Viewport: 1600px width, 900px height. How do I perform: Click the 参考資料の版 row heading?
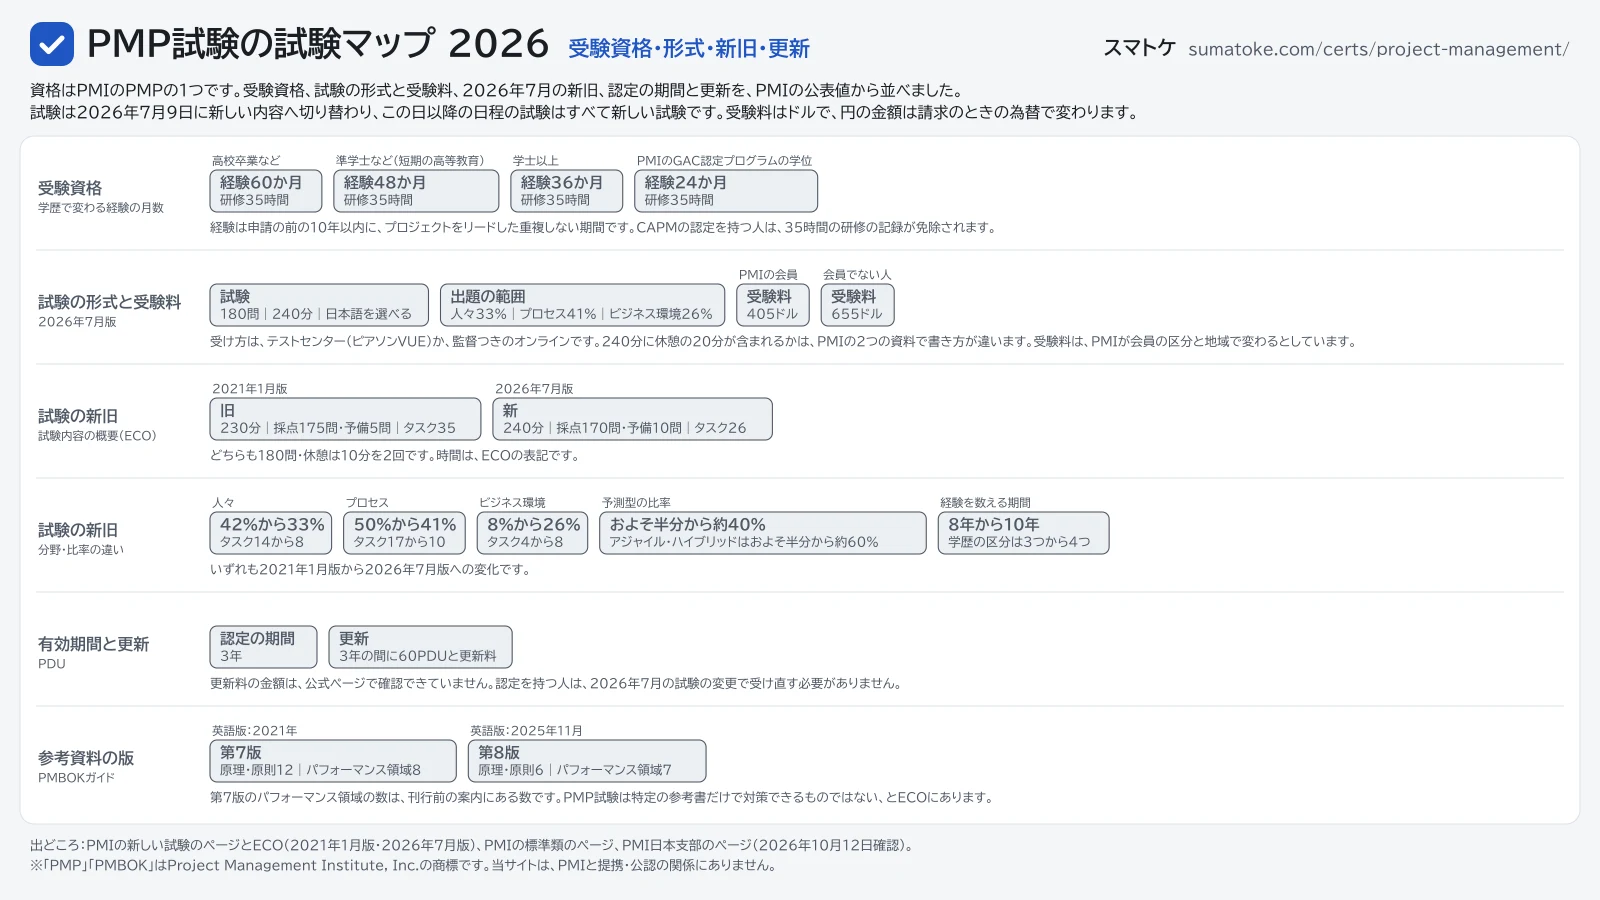click(x=86, y=758)
